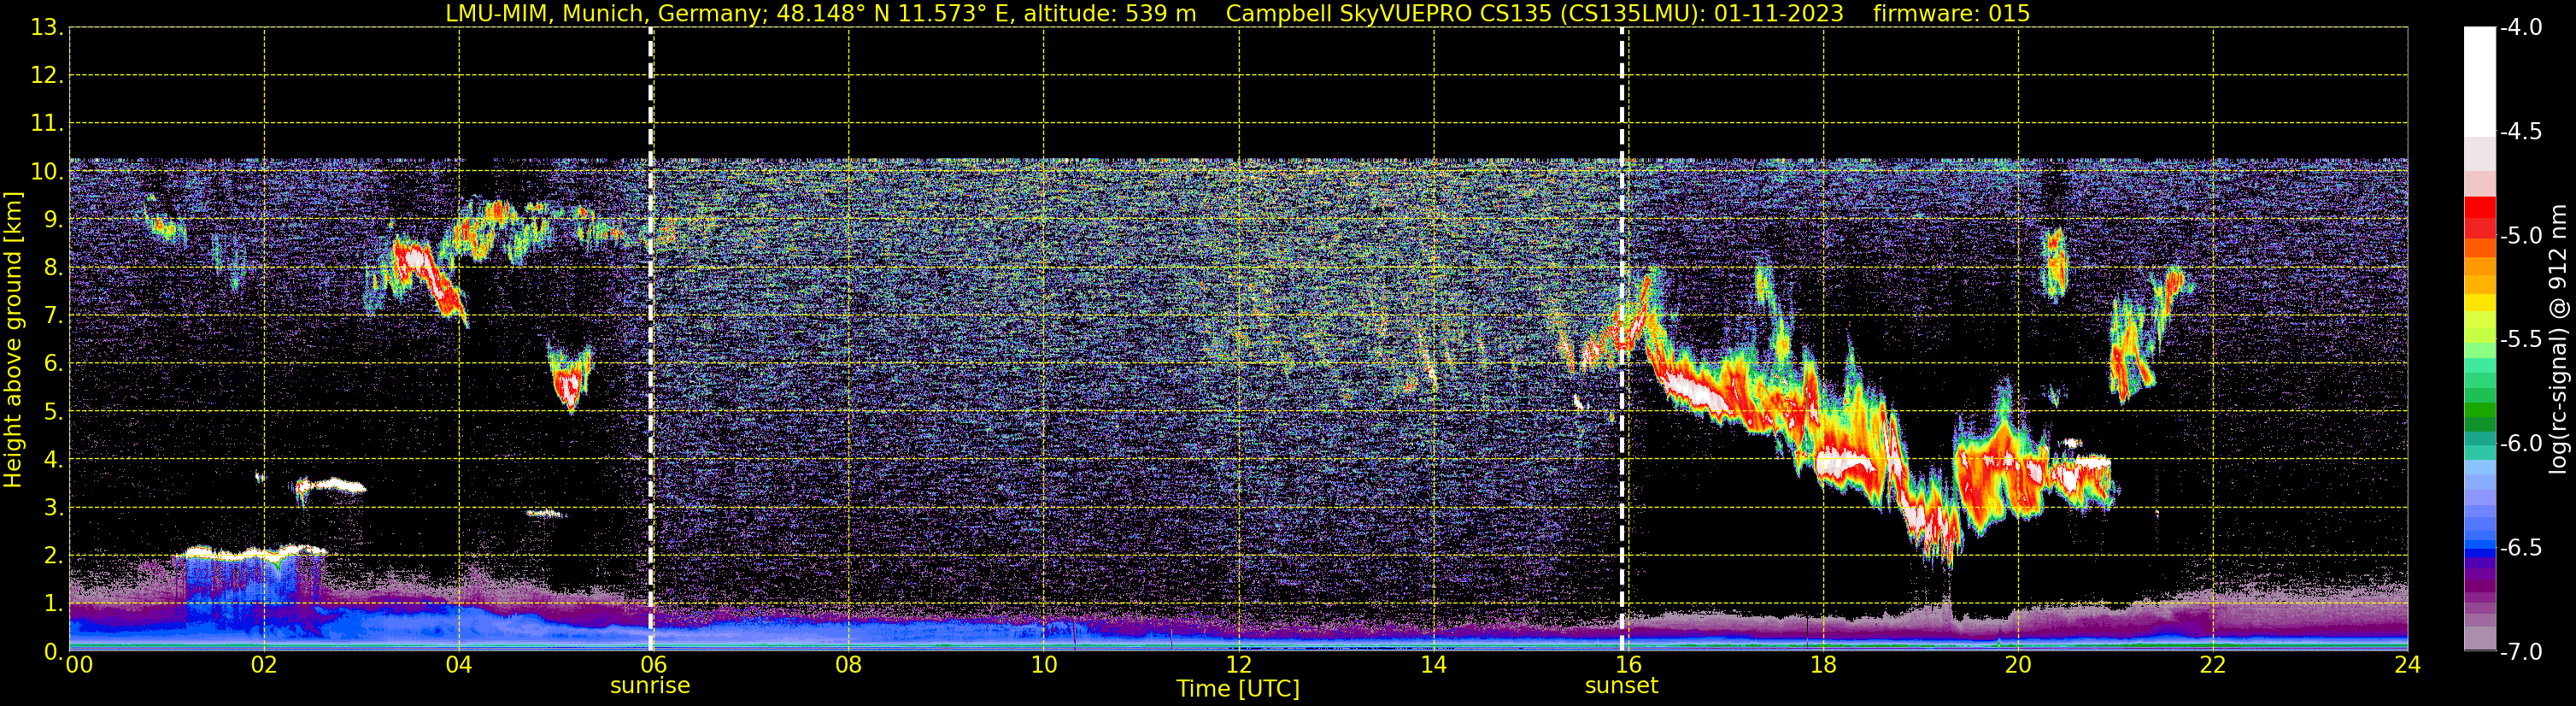Click the plot title mentioning LMU-MIM, Munich
Image resolution: width=2576 pixels, height=706 pixels.
(x=1237, y=13)
